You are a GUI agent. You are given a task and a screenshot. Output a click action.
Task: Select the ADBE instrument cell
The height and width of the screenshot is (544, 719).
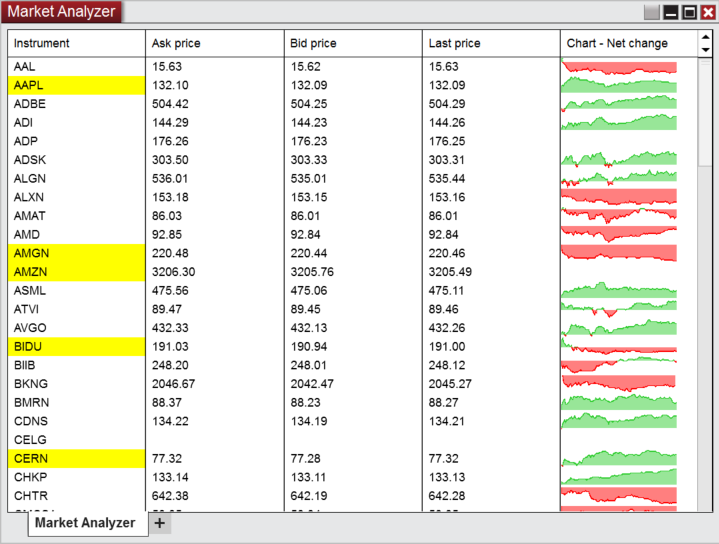click(76, 104)
